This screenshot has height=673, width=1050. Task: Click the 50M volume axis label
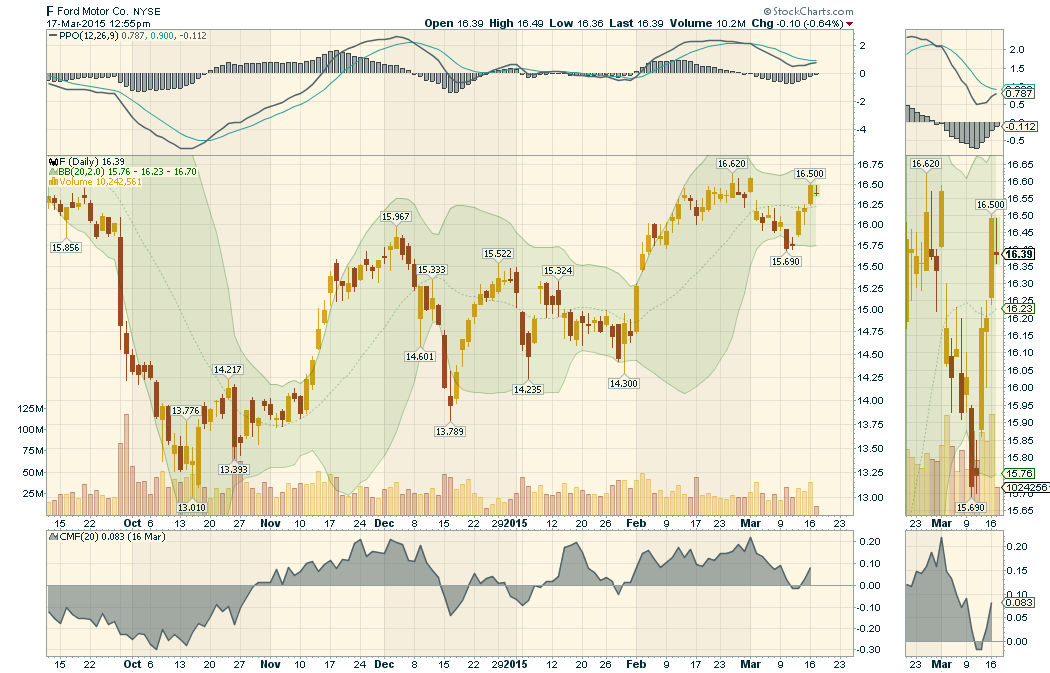(x=33, y=473)
